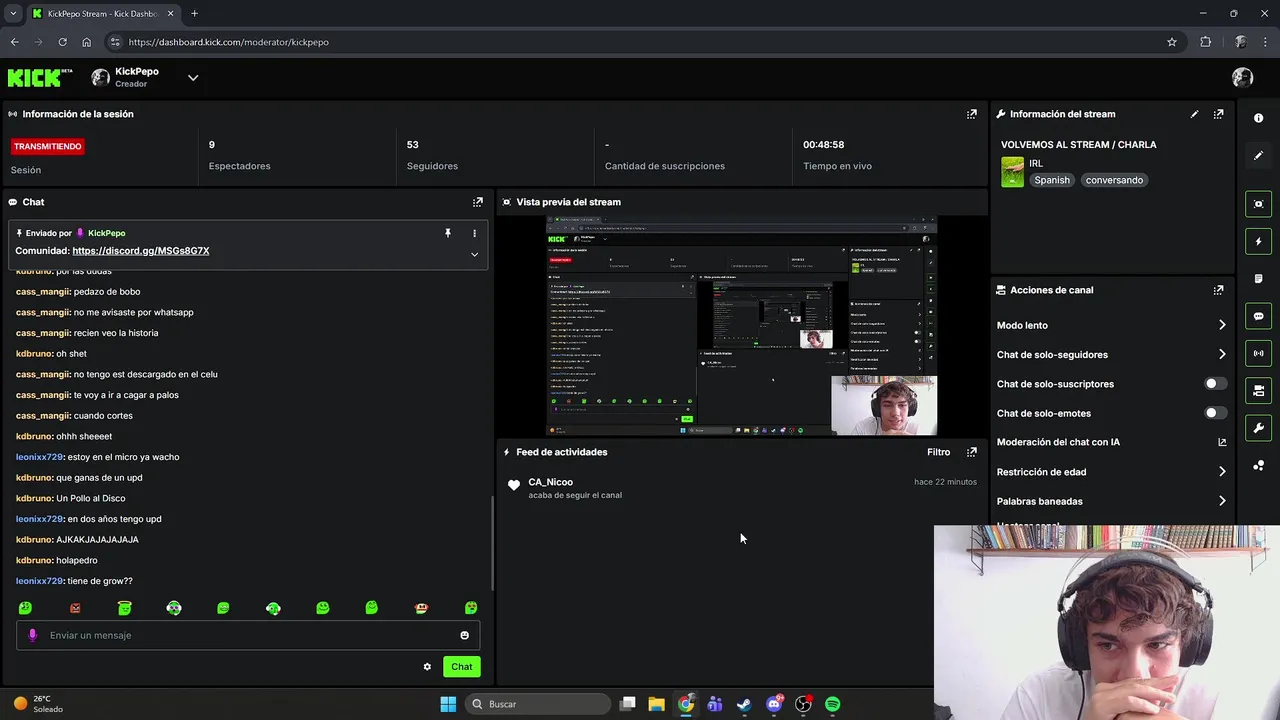Click the info icon in right sidebar
Viewport: 1280px width, 720px height.
pos(1258,118)
